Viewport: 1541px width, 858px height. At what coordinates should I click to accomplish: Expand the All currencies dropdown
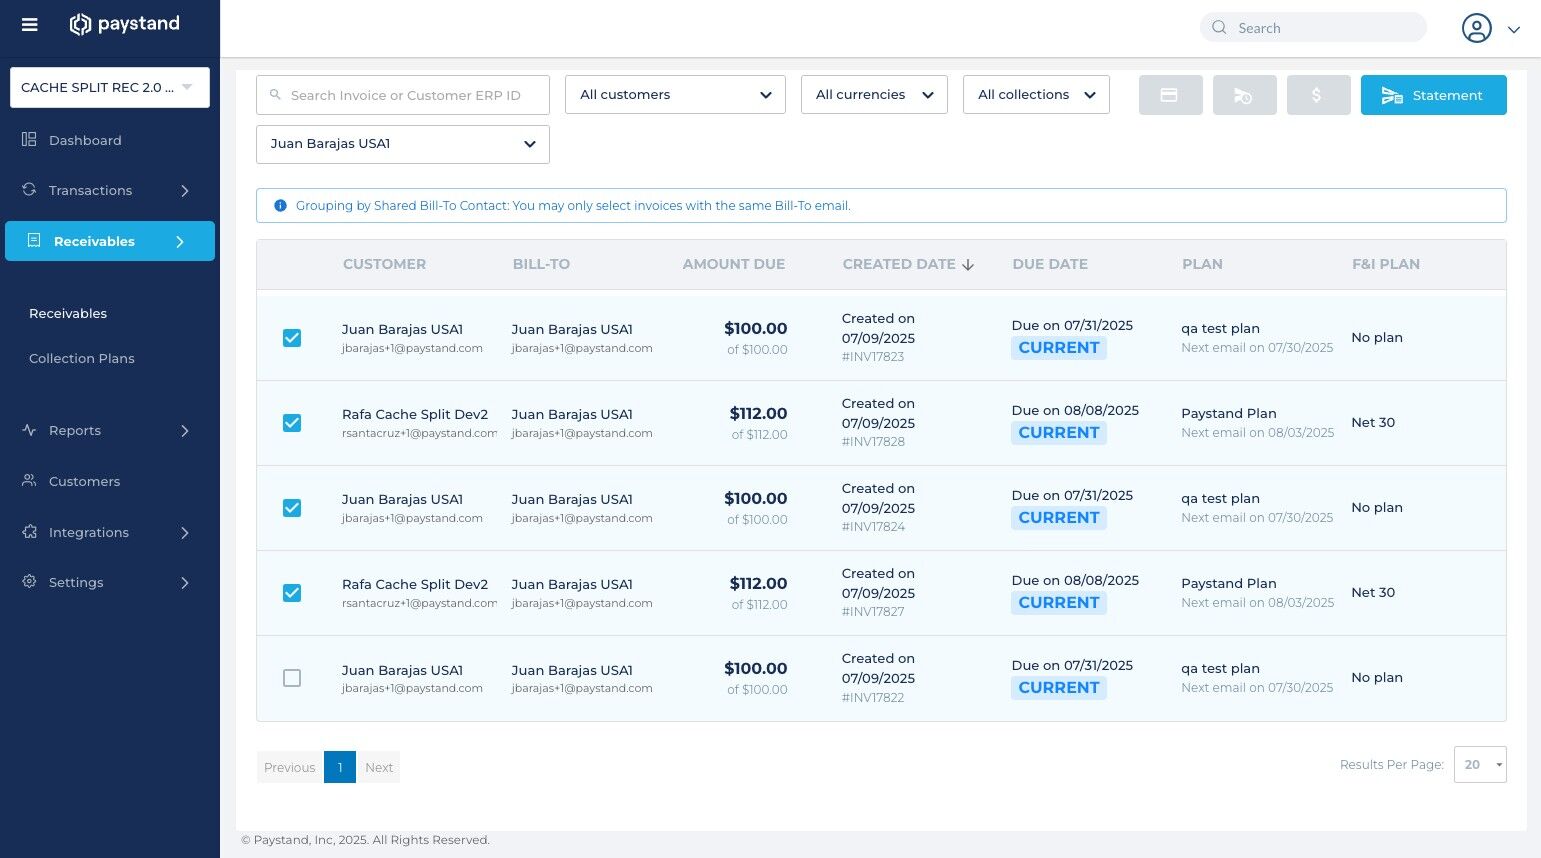click(874, 94)
